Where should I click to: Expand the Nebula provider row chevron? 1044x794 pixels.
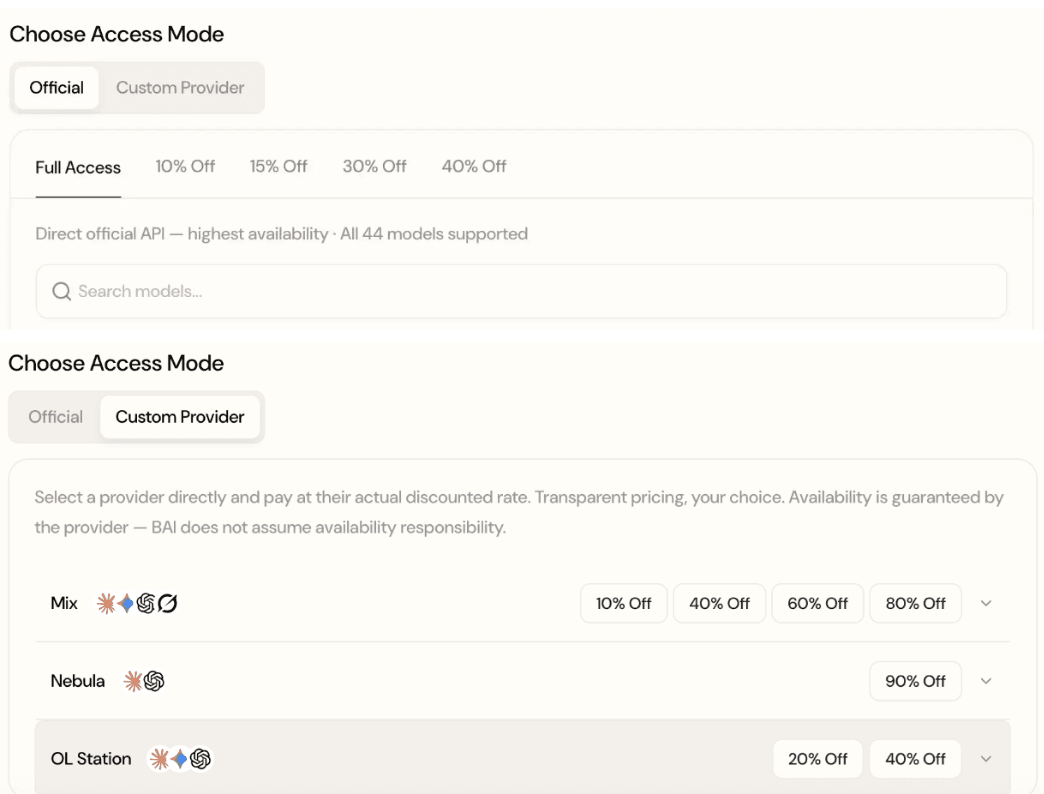986,681
